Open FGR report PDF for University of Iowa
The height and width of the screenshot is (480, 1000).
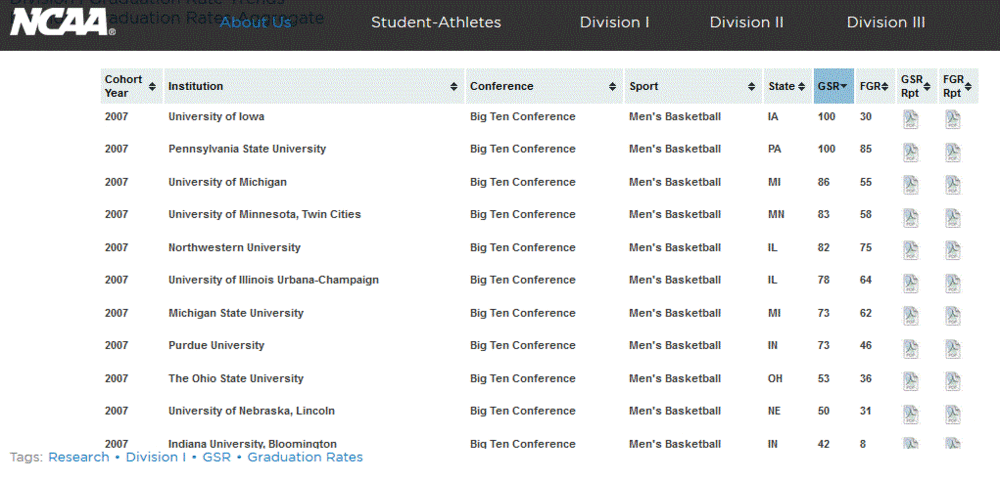click(x=953, y=120)
